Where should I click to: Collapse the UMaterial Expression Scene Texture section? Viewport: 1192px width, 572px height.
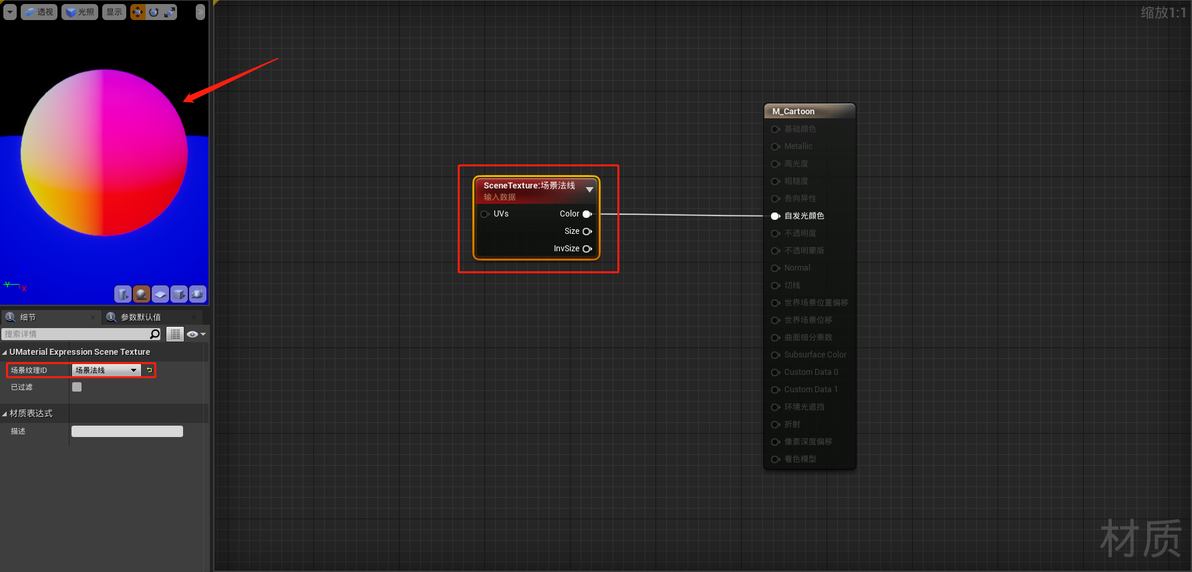(x=5, y=352)
